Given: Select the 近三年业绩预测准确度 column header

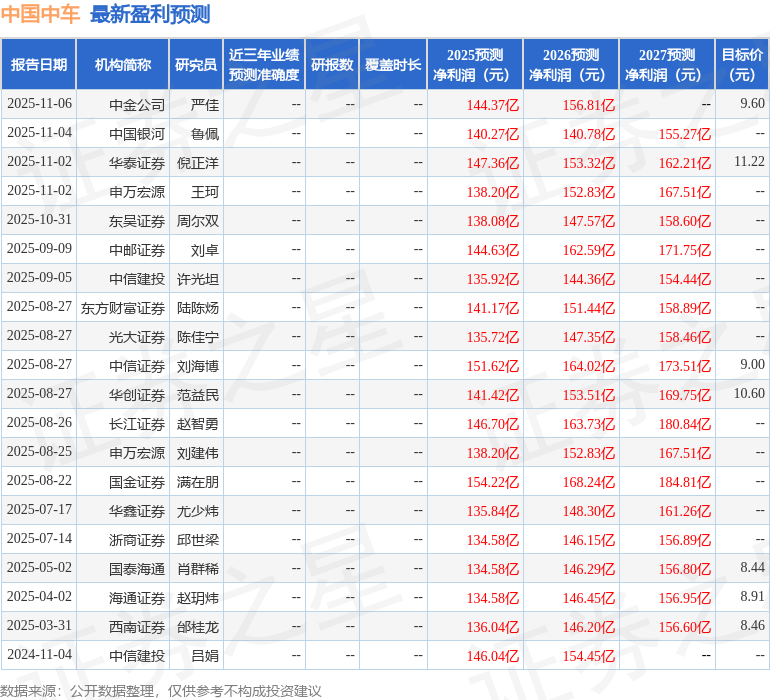Looking at the screenshot, I should pyautogui.click(x=263, y=65).
